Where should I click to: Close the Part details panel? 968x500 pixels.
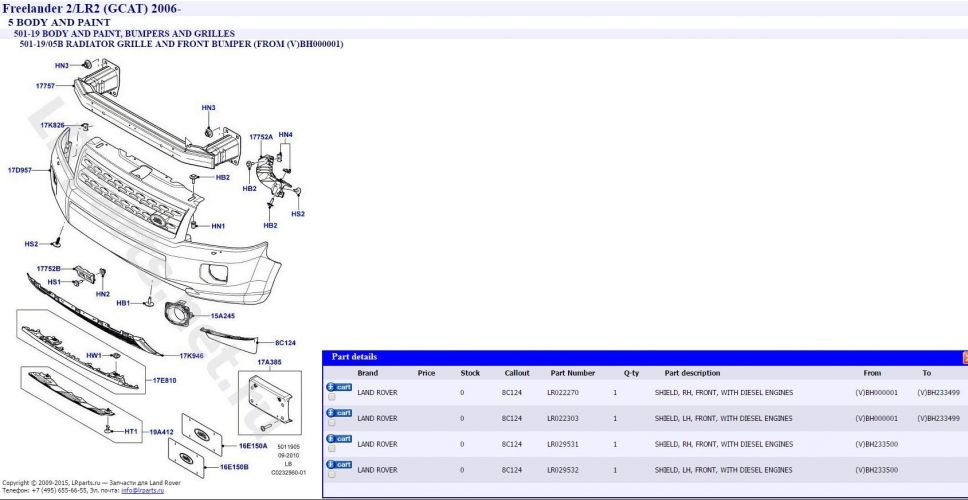[965, 357]
